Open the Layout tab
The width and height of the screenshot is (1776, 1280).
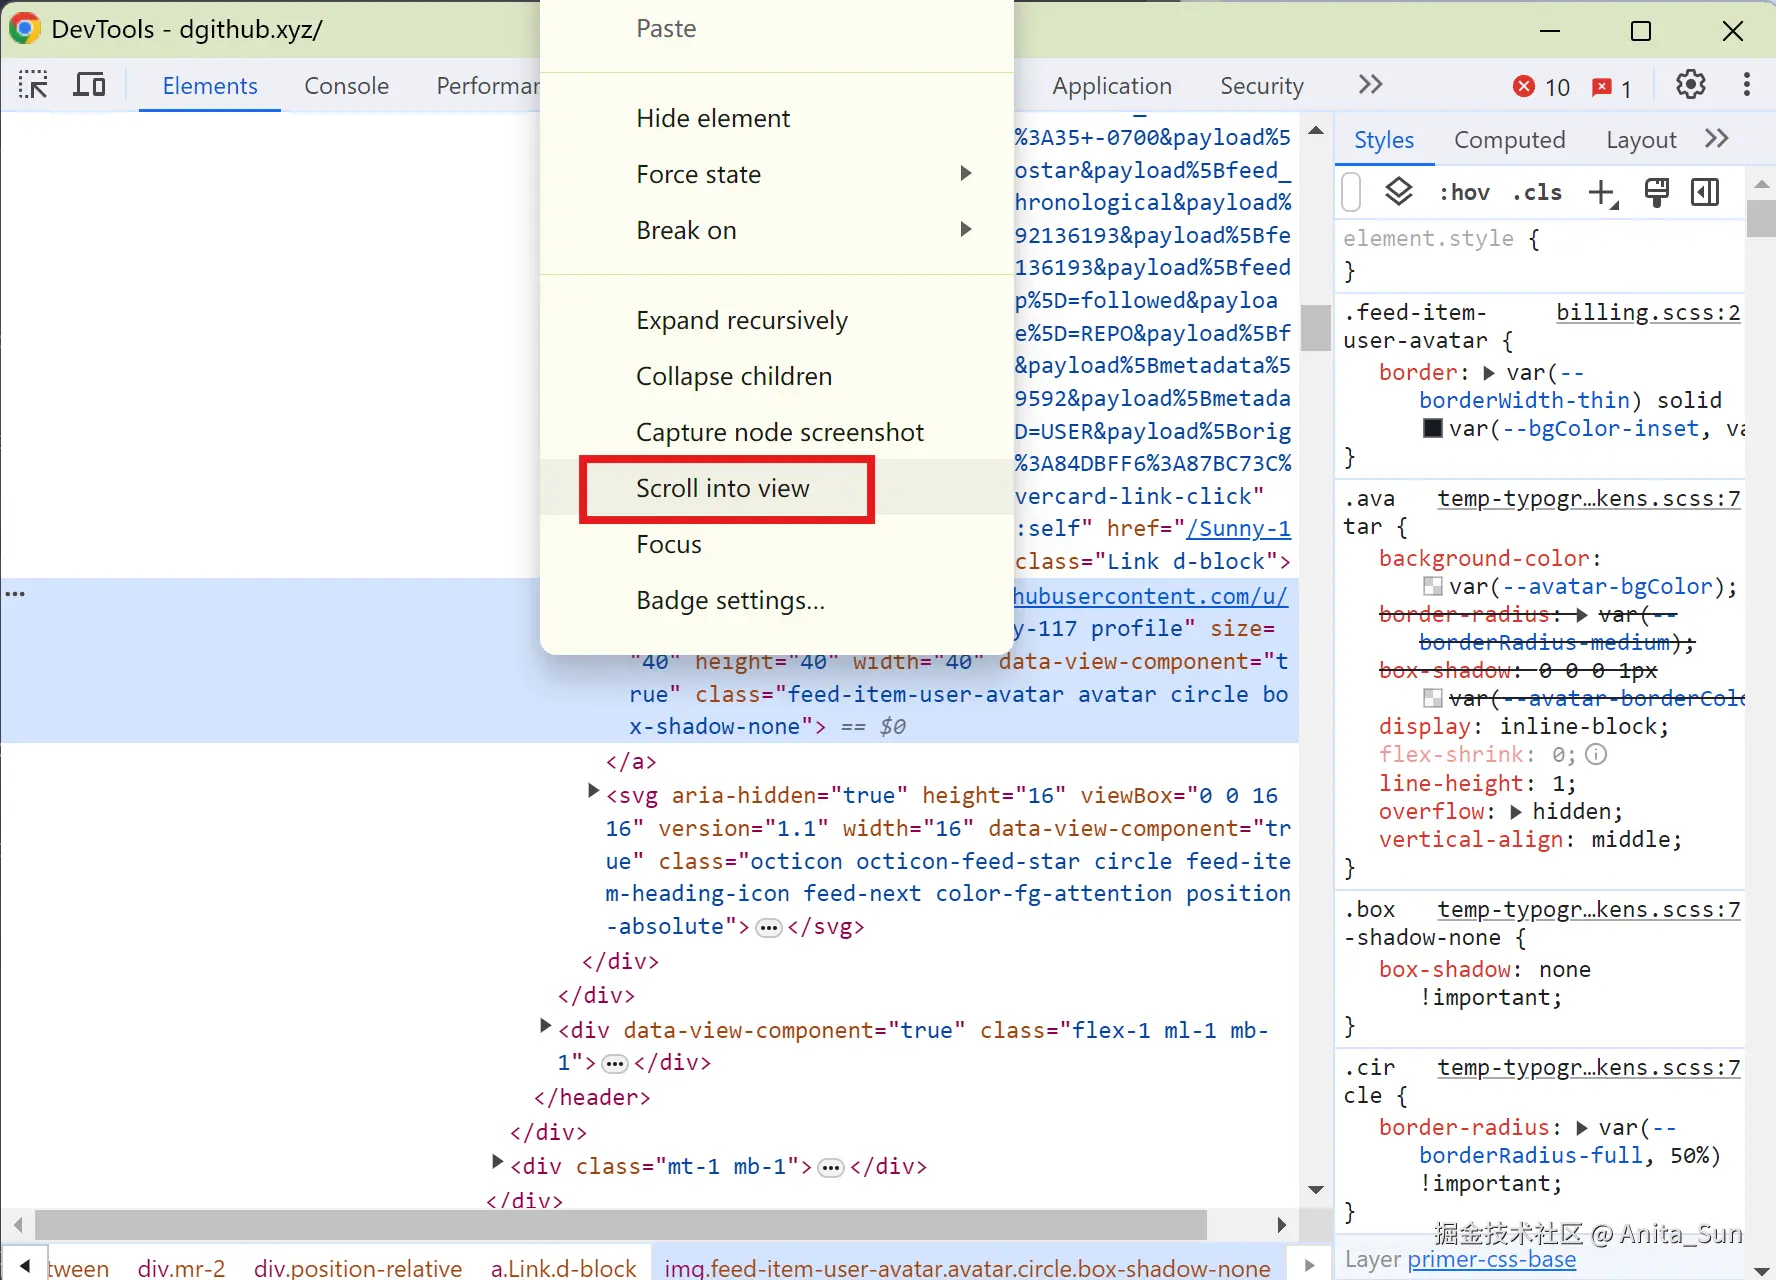(1641, 140)
